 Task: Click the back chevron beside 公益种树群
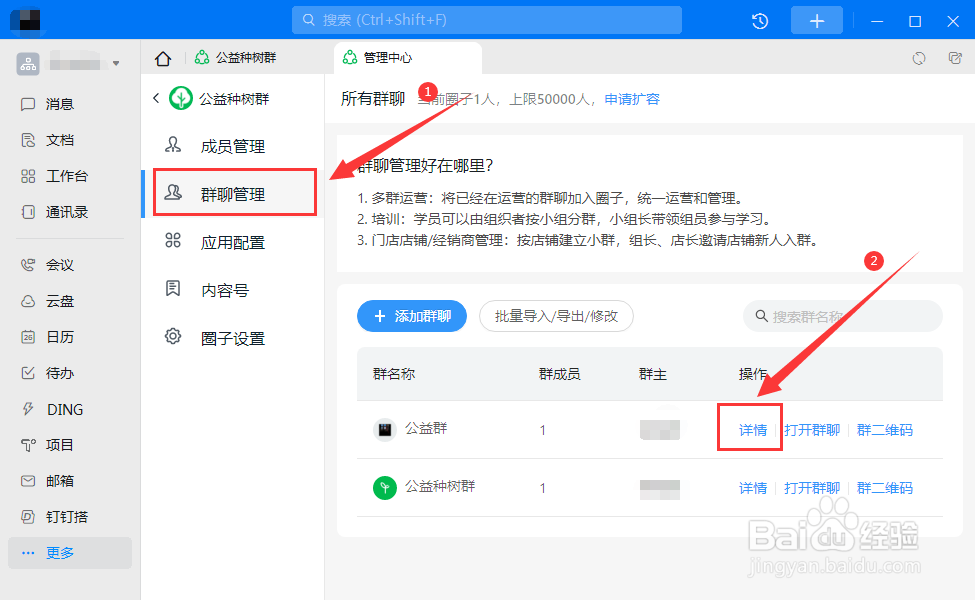(156, 98)
